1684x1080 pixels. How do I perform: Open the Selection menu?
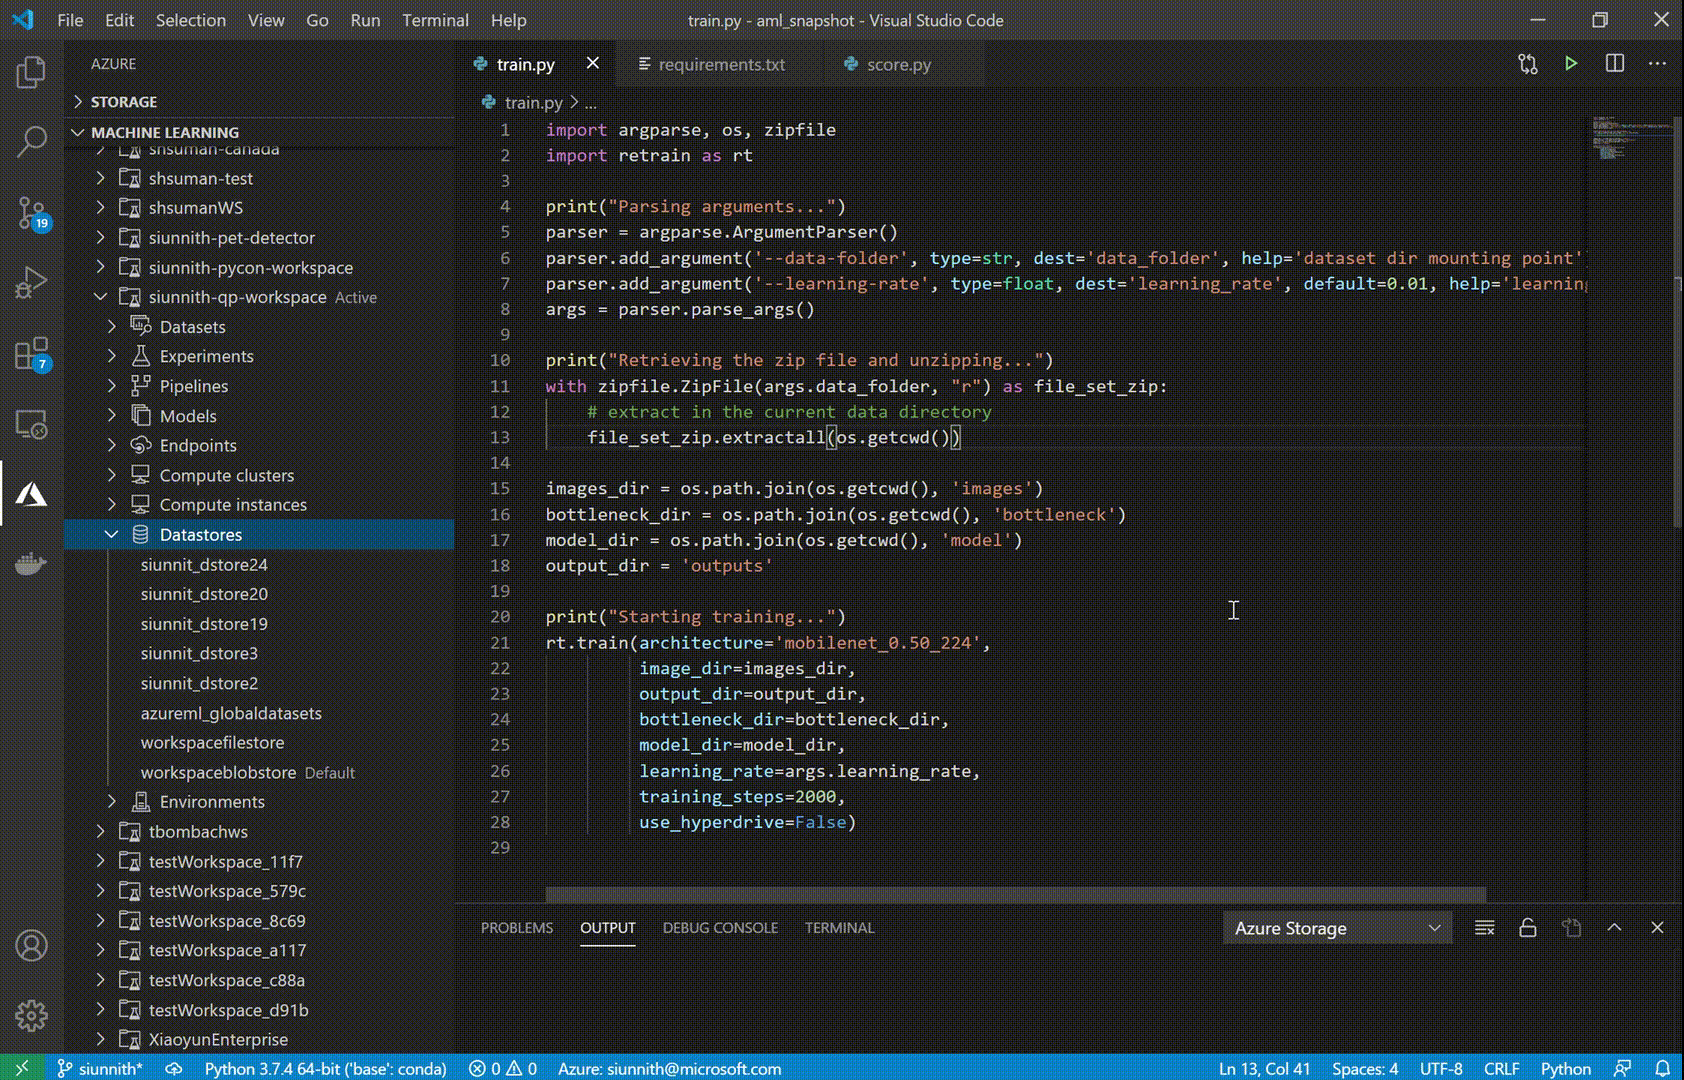(191, 20)
